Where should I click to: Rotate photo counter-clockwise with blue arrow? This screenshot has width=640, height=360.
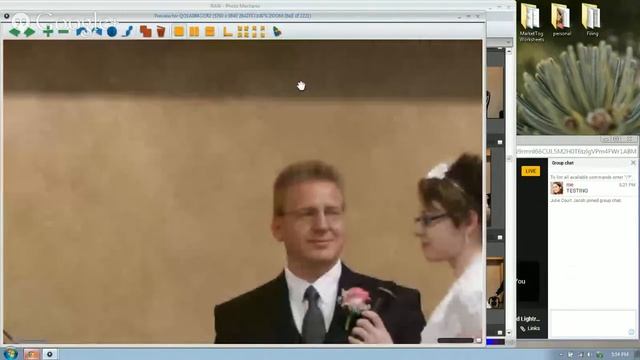pyautogui.click(x=82, y=31)
